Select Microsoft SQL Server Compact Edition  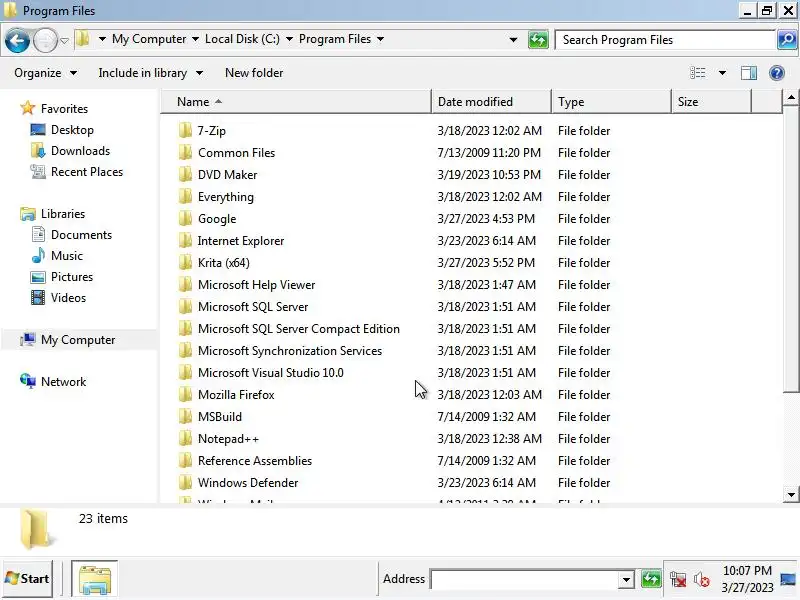click(x=298, y=329)
